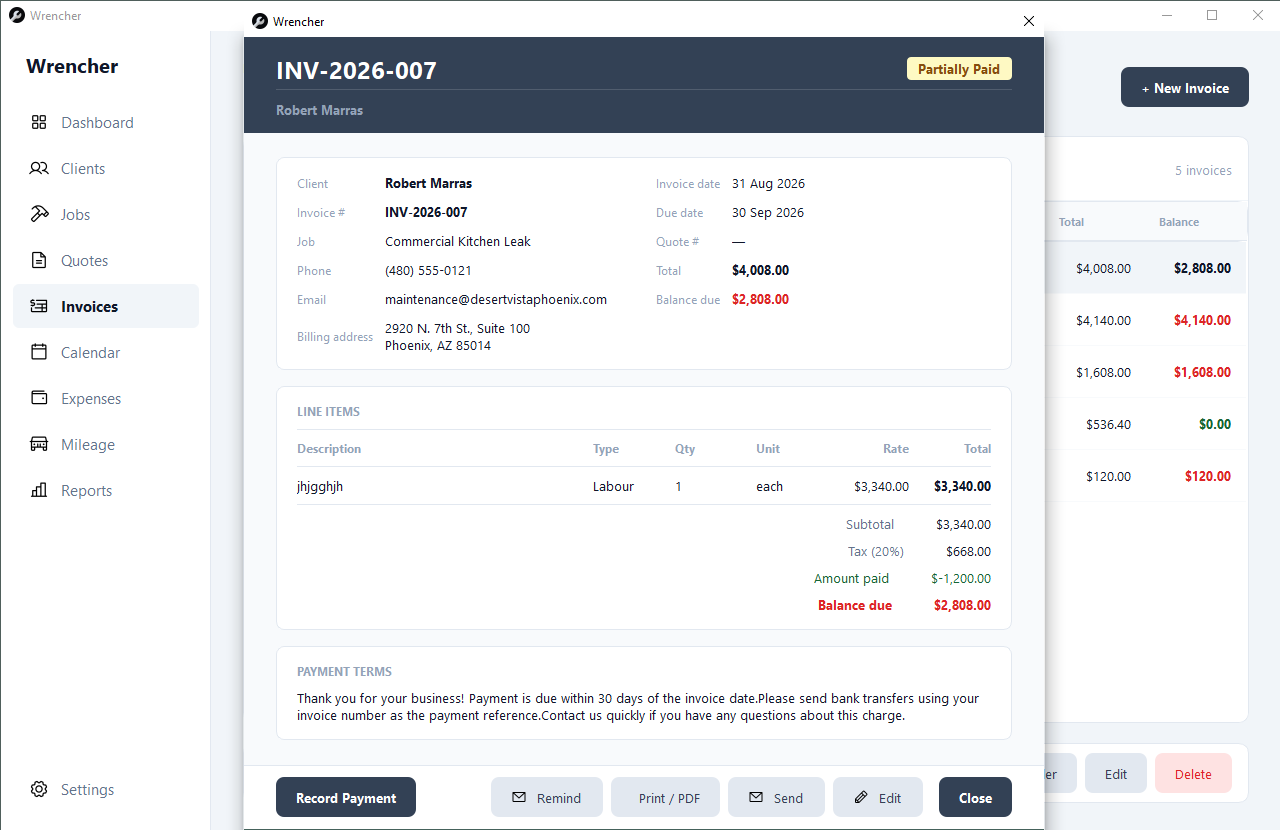1280x830 pixels.
Task: Click line item description jhjgghjh
Action: [320, 487]
